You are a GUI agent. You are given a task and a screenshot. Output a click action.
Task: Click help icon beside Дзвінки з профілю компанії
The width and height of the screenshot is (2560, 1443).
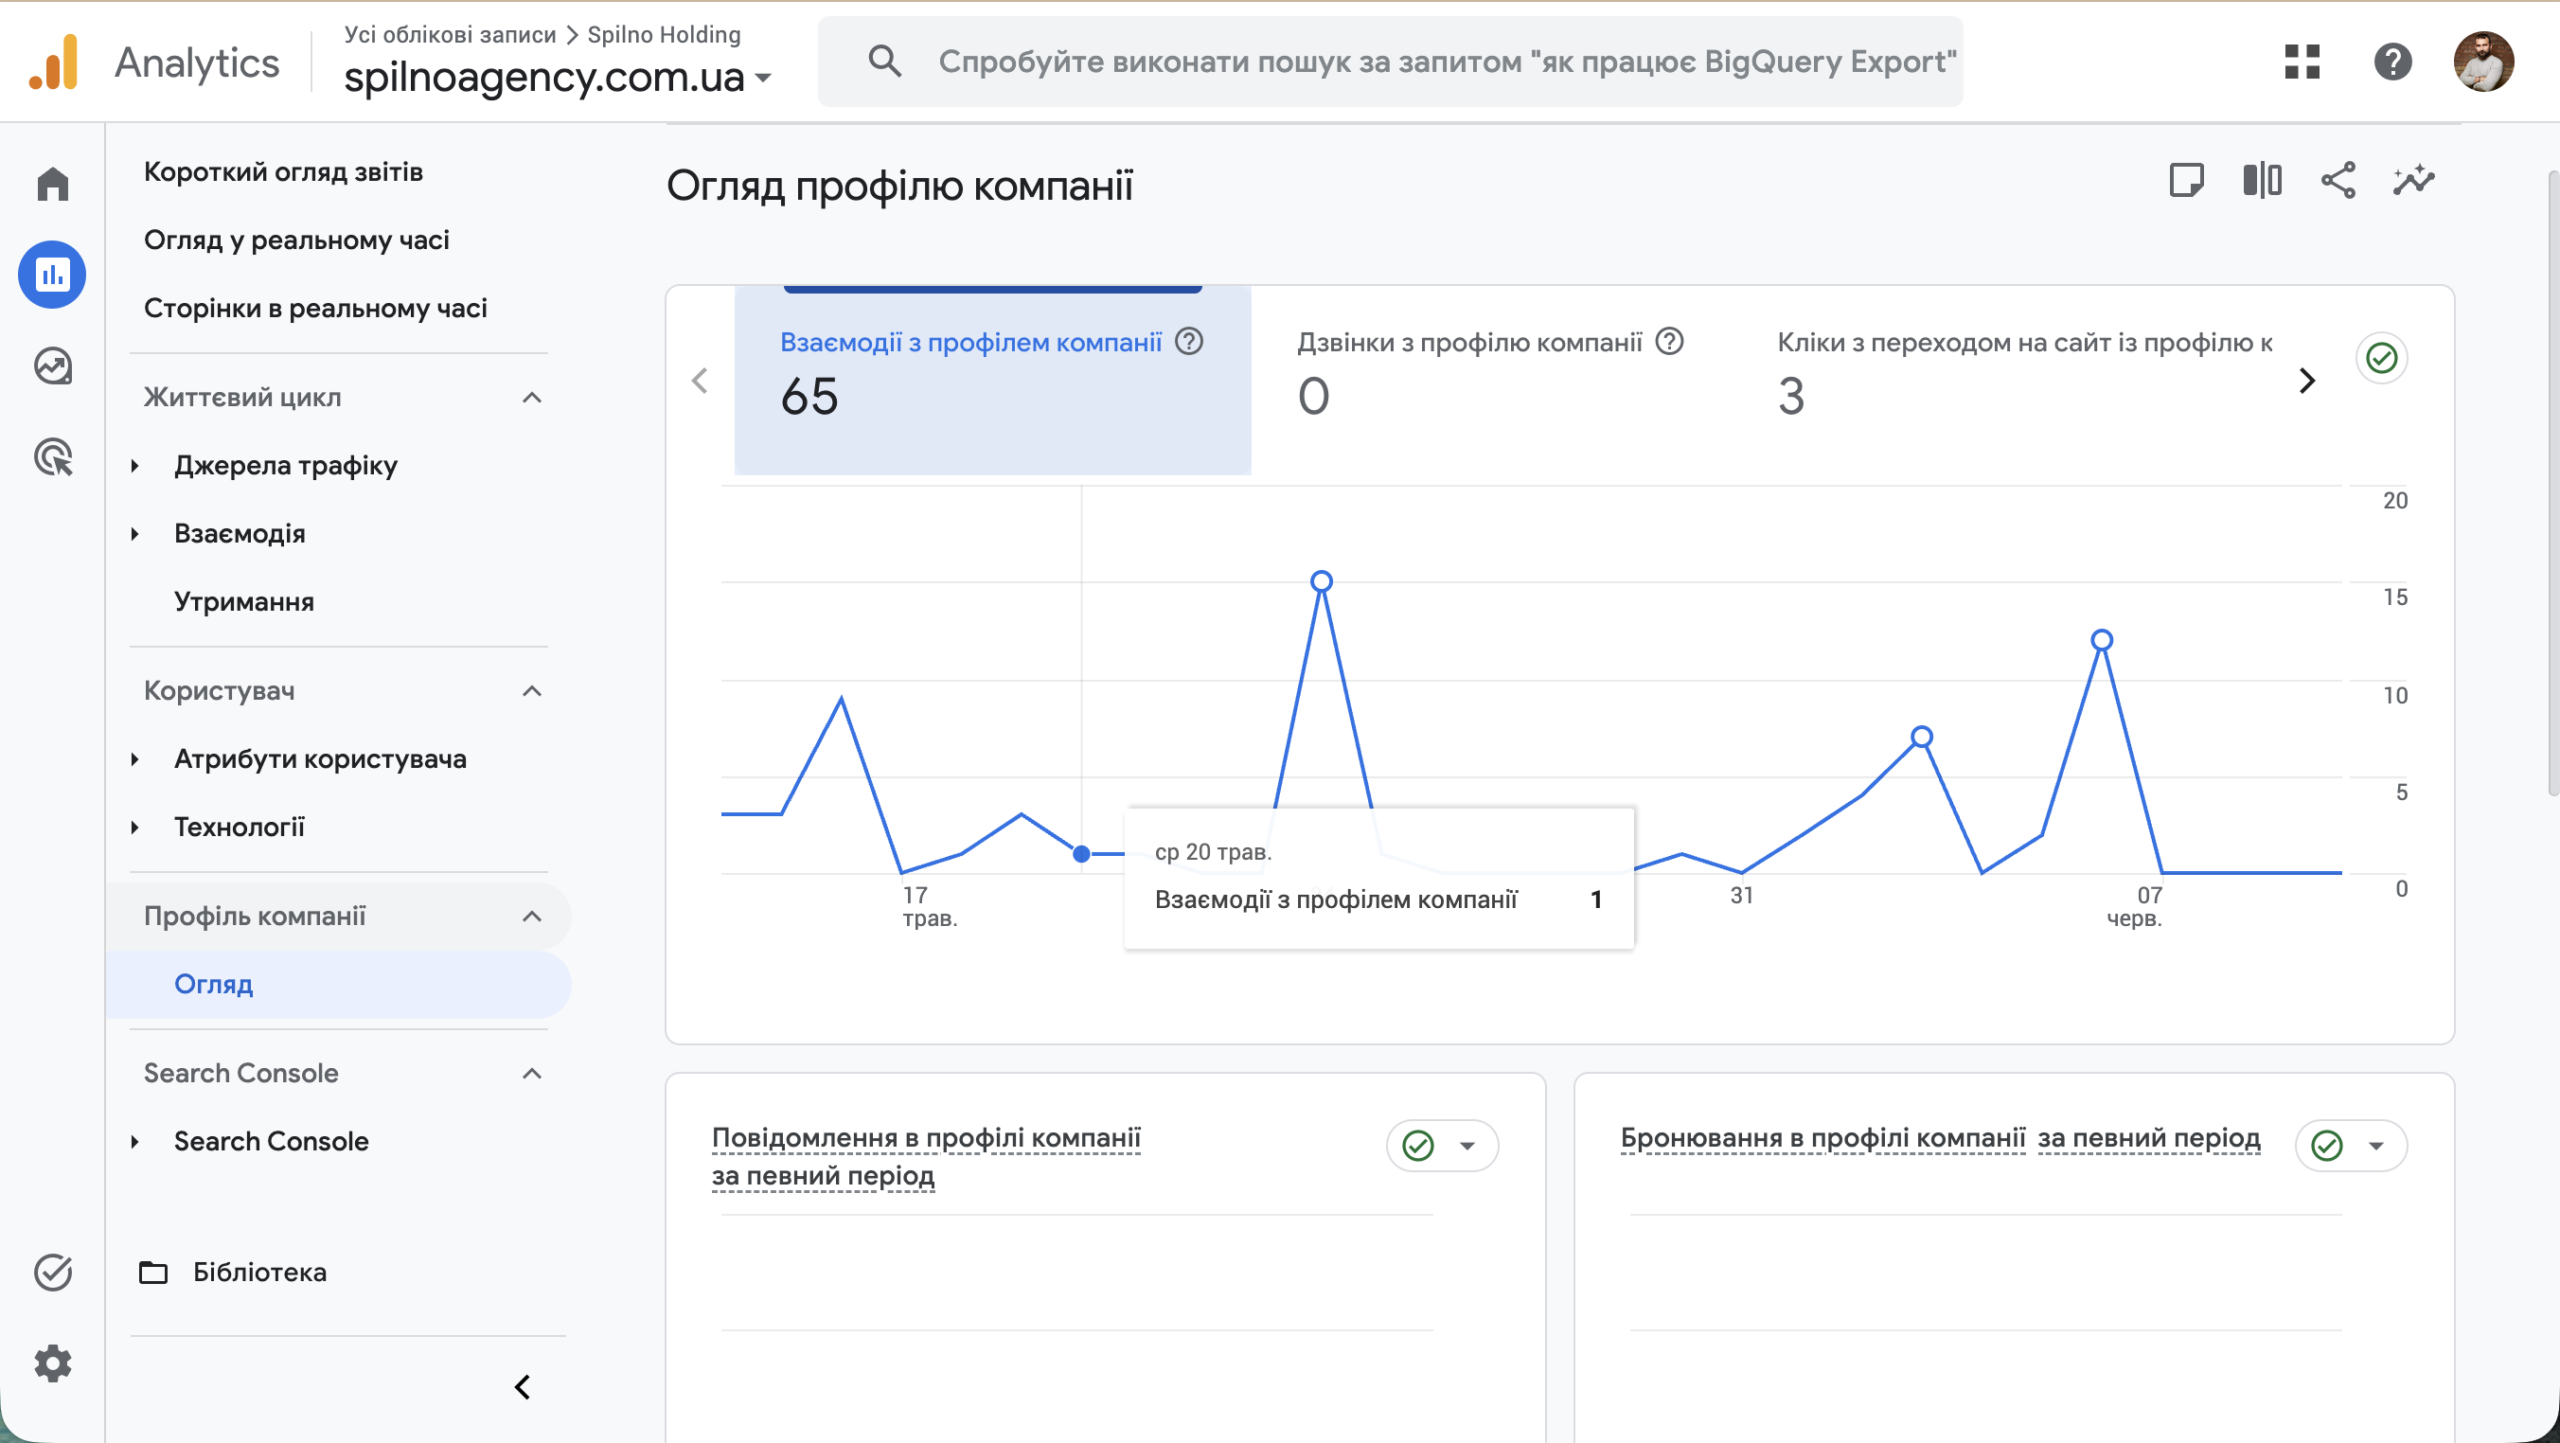tap(1670, 342)
